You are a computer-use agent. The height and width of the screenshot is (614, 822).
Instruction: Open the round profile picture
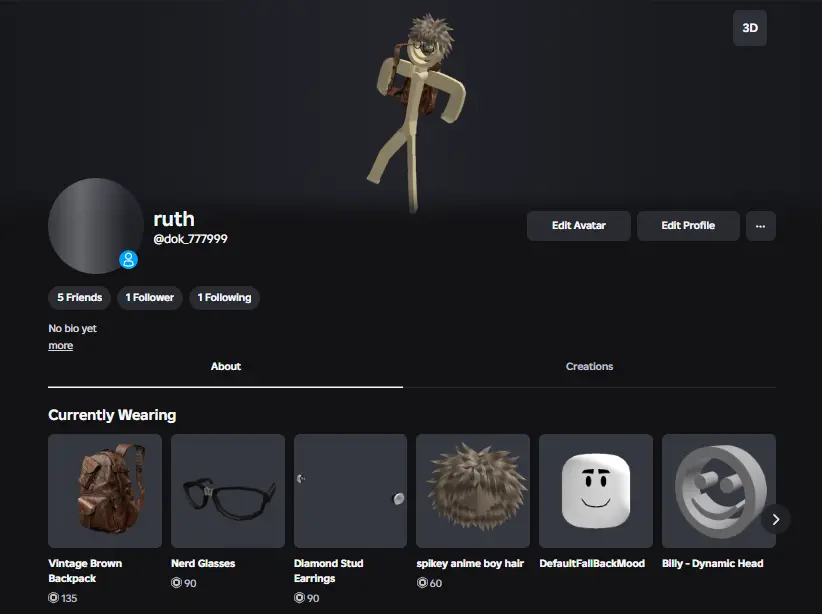[95, 226]
